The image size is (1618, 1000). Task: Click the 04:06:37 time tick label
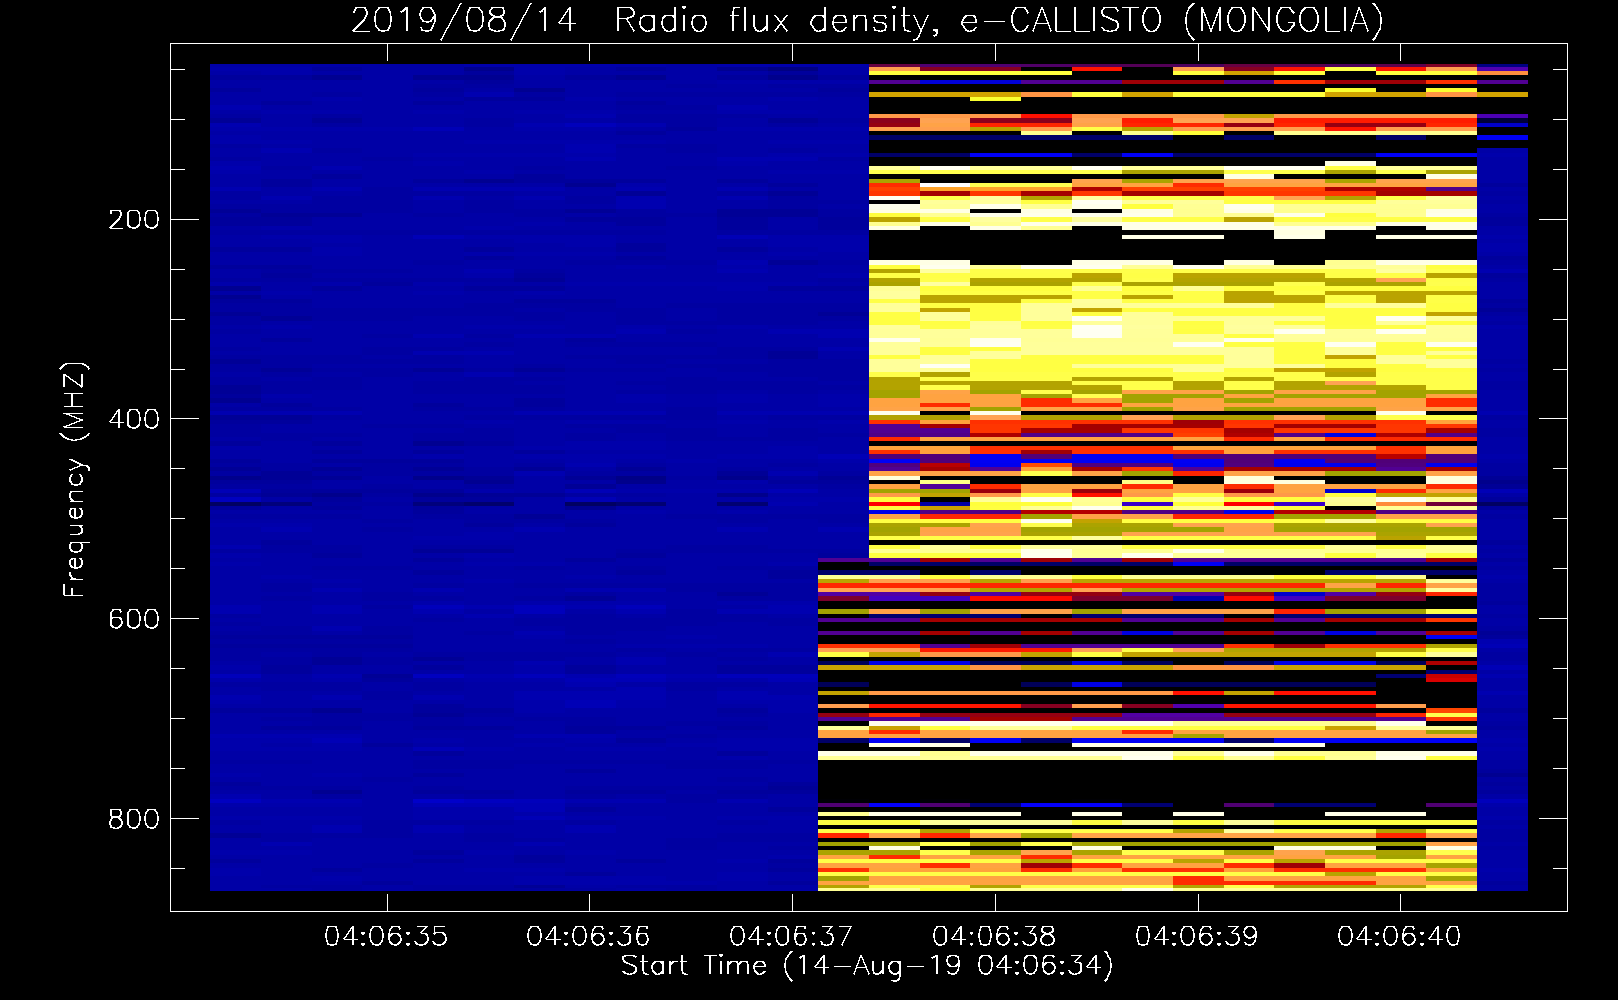[791, 937]
